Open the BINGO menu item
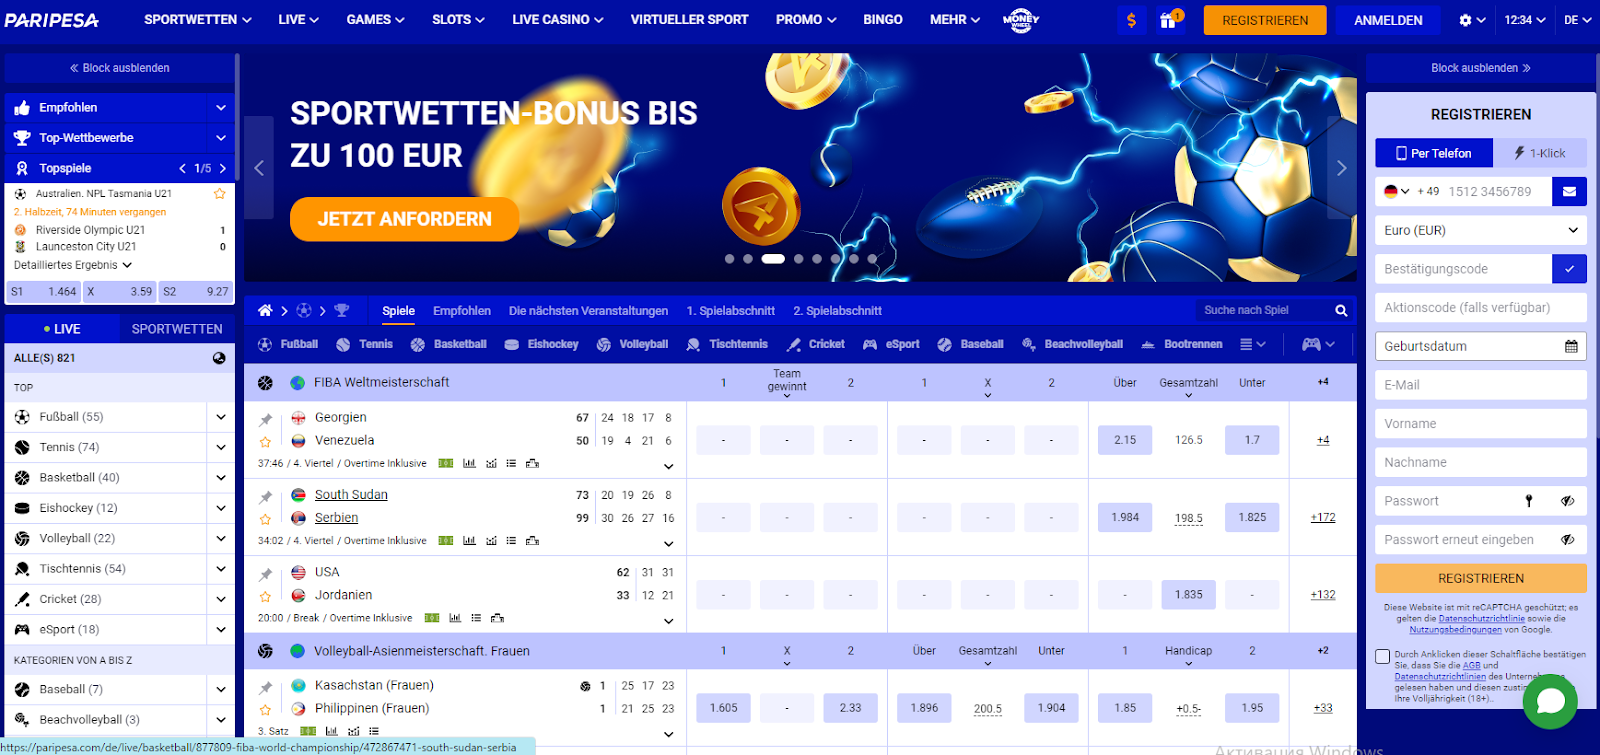 [x=883, y=20]
